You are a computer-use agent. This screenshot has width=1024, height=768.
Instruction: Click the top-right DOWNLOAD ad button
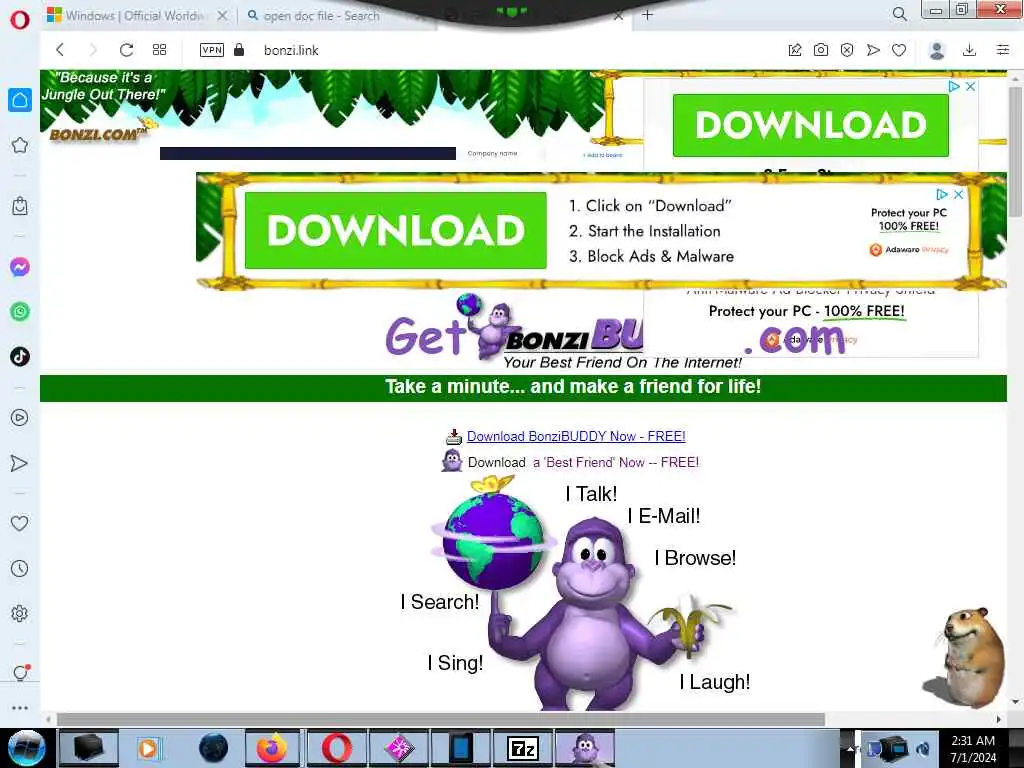[810, 125]
